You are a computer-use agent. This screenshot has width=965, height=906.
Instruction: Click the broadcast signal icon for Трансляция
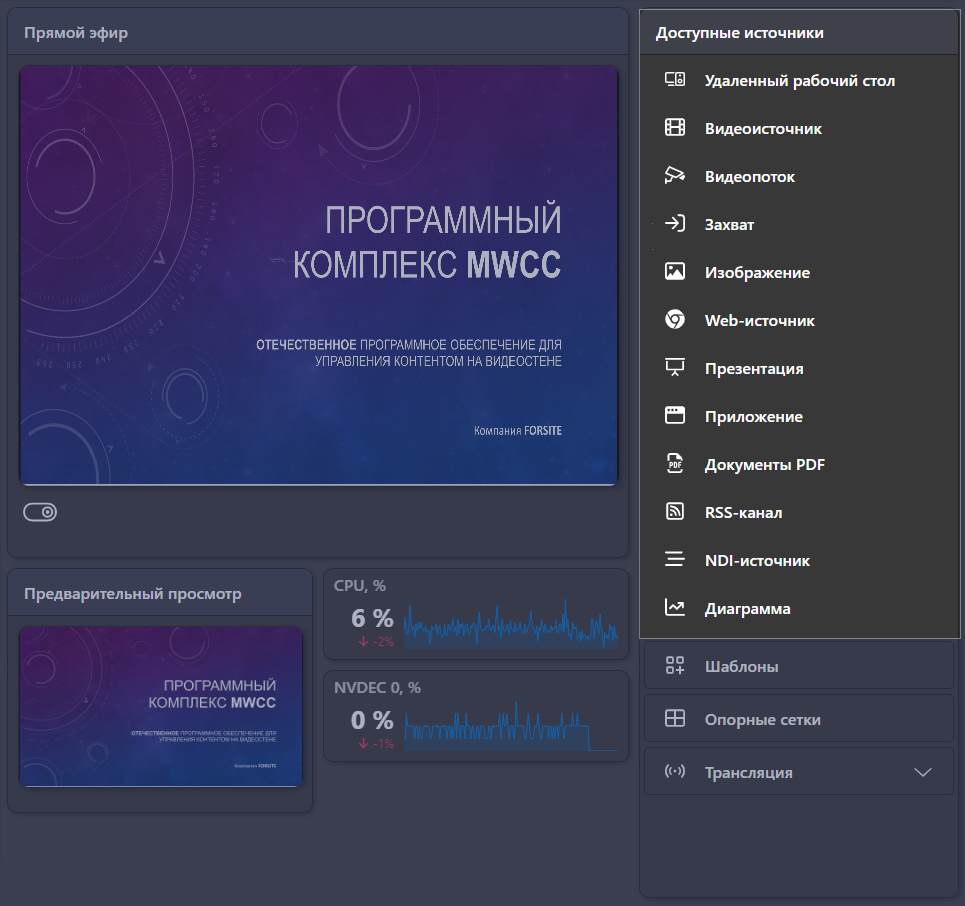[x=675, y=771]
